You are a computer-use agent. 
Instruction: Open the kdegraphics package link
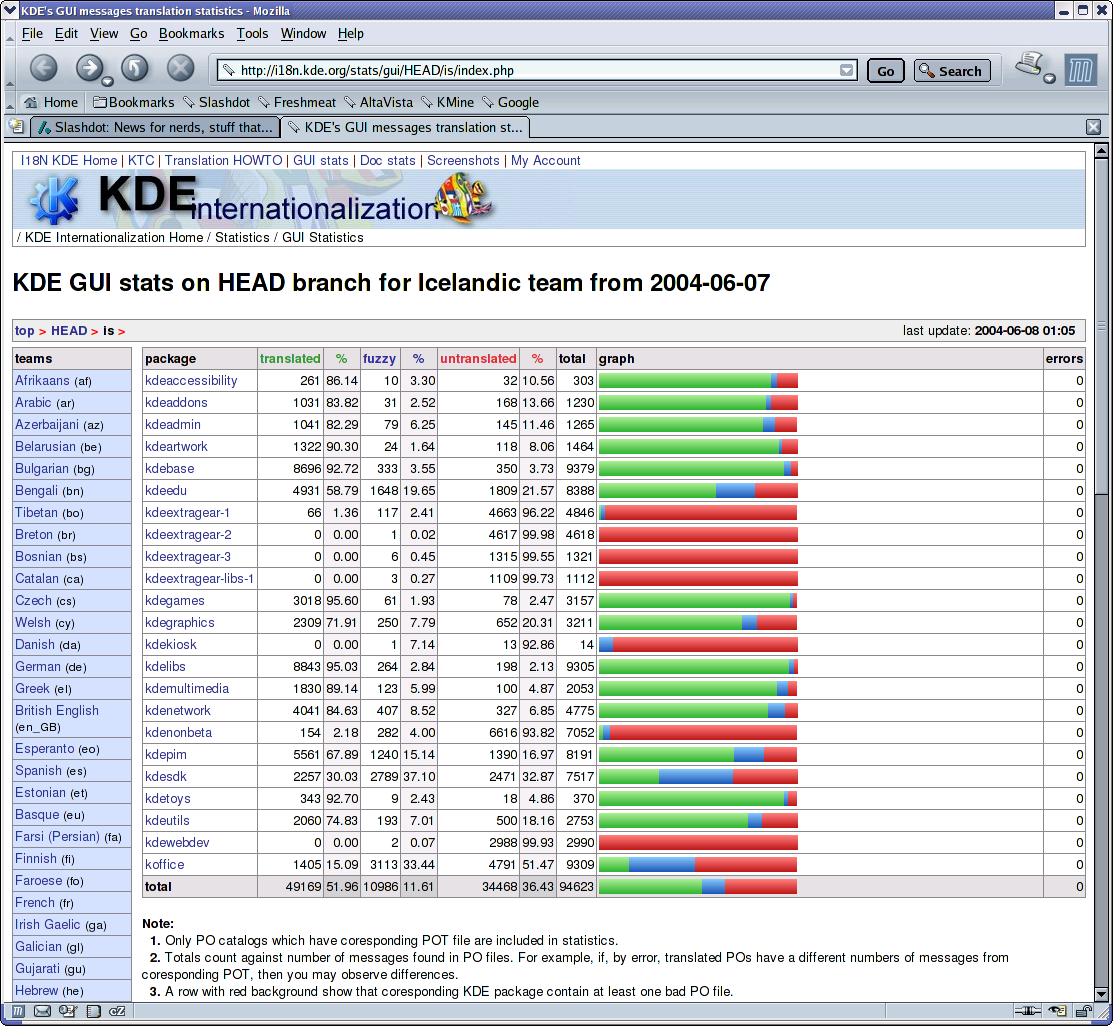(x=180, y=622)
